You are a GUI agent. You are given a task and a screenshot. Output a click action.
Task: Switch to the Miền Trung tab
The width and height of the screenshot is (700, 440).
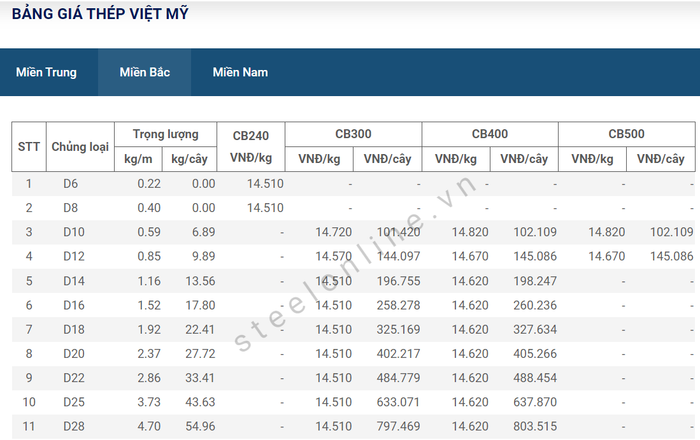click(x=46, y=72)
